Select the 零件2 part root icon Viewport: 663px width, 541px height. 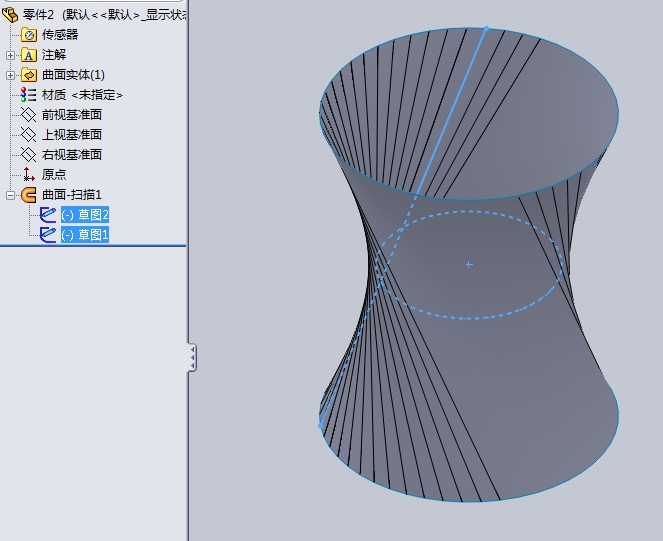(10, 15)
